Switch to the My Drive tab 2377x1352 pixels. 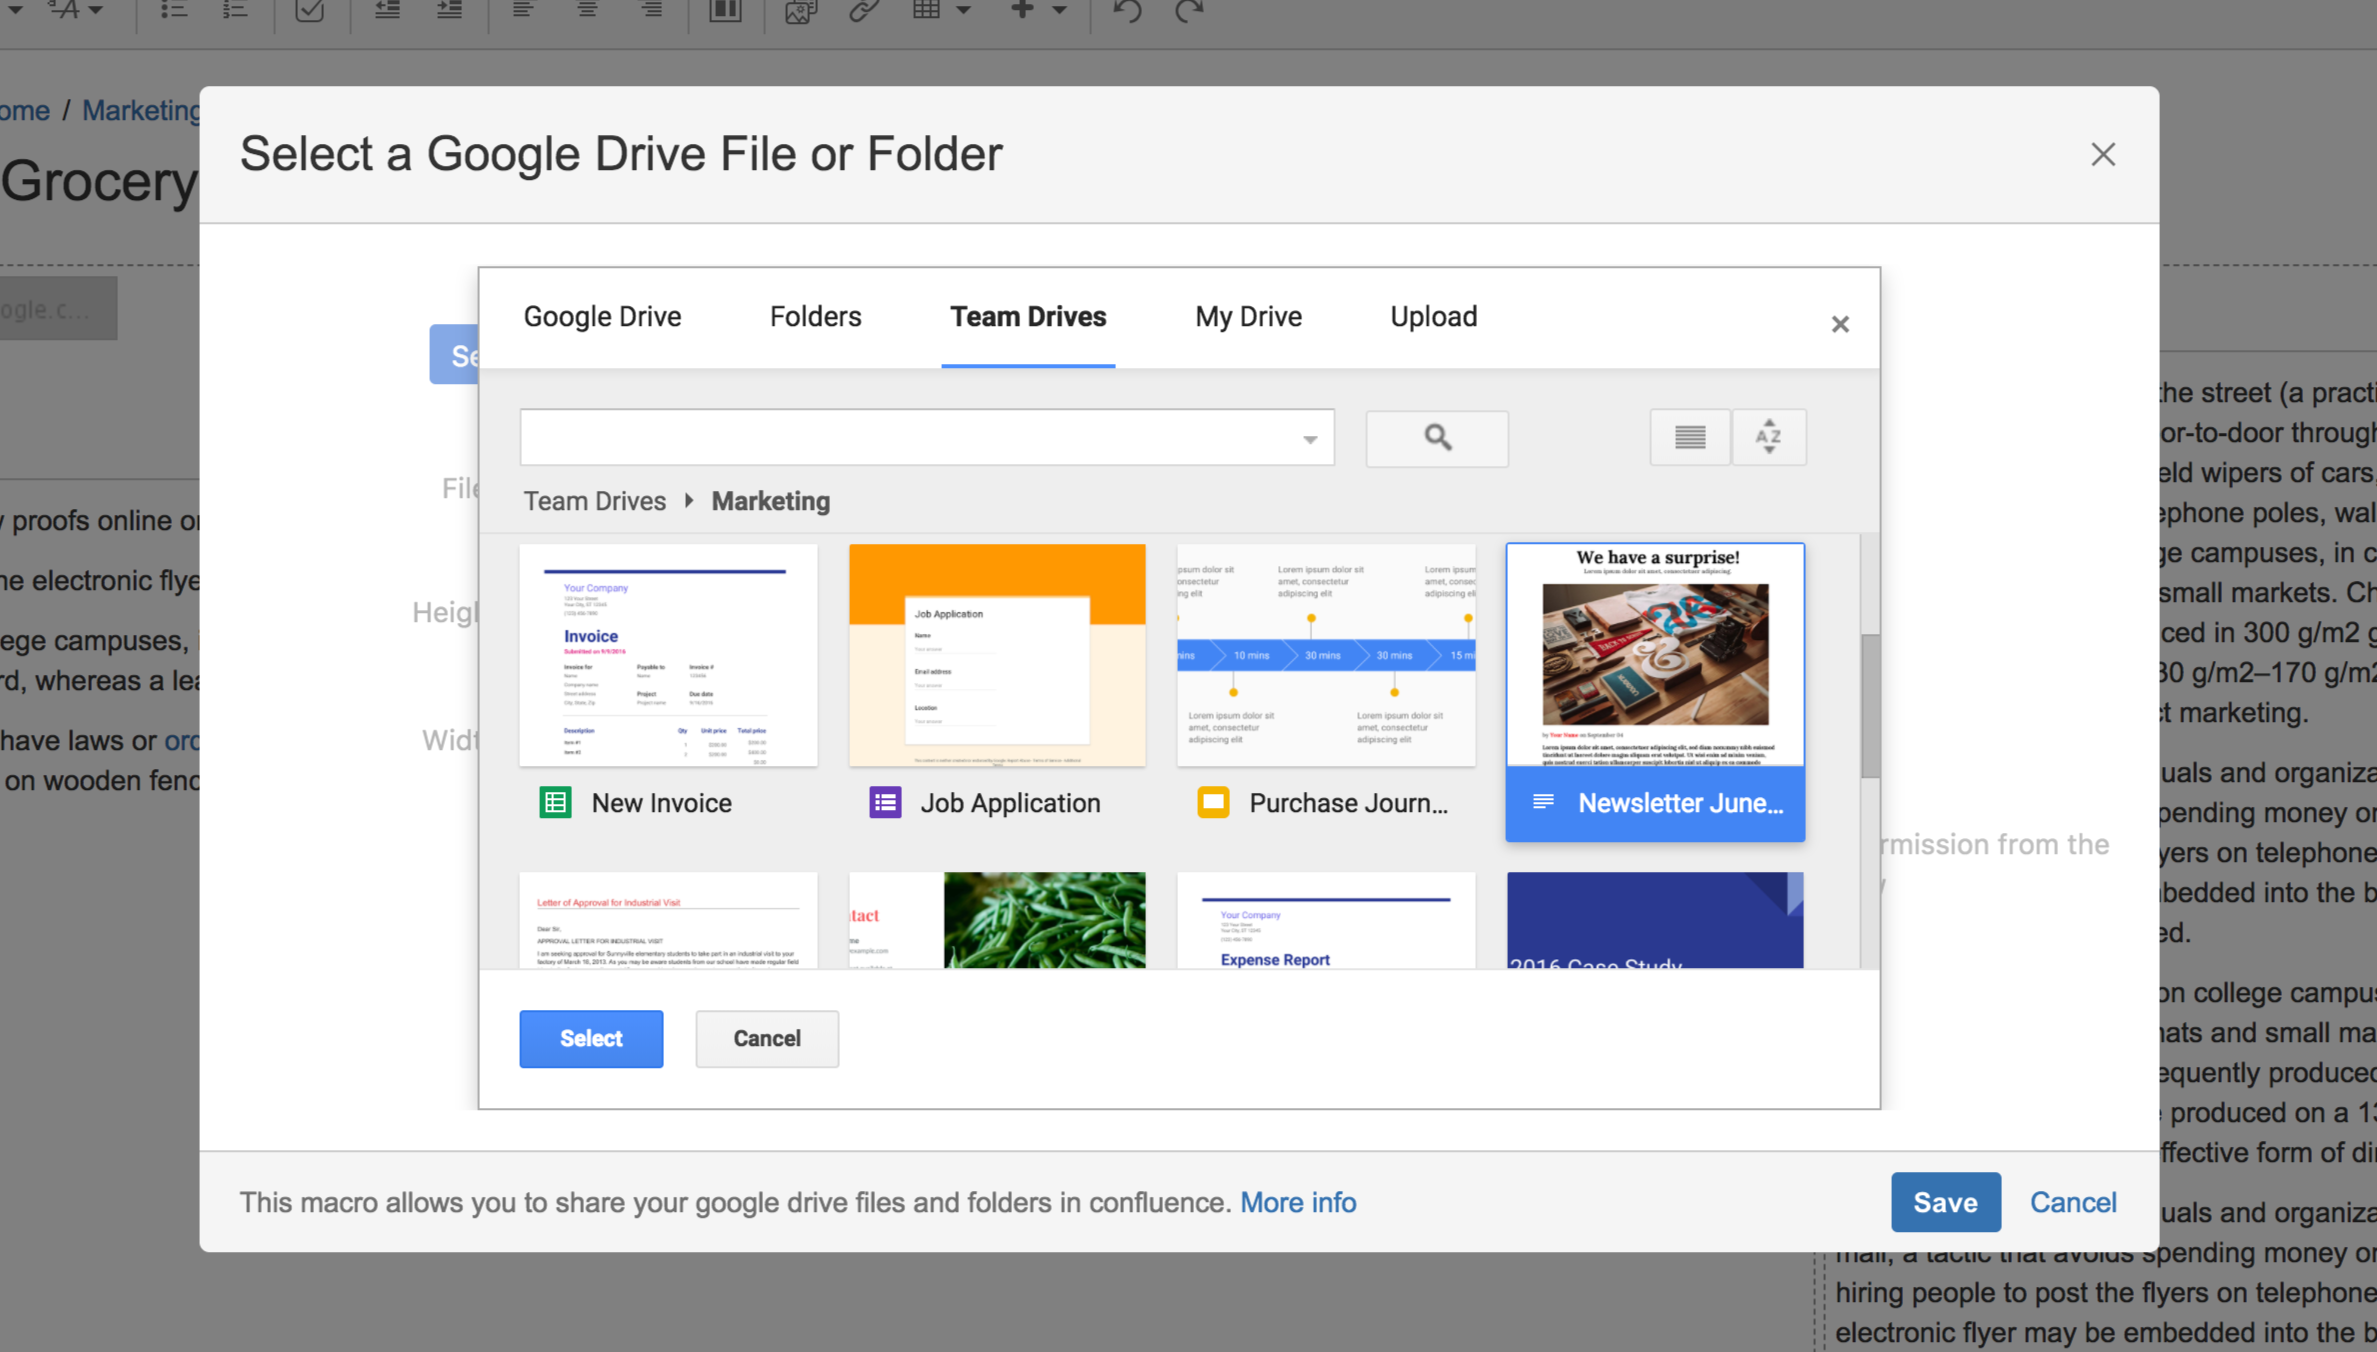pyautogui.click(x=1248, y=316)
